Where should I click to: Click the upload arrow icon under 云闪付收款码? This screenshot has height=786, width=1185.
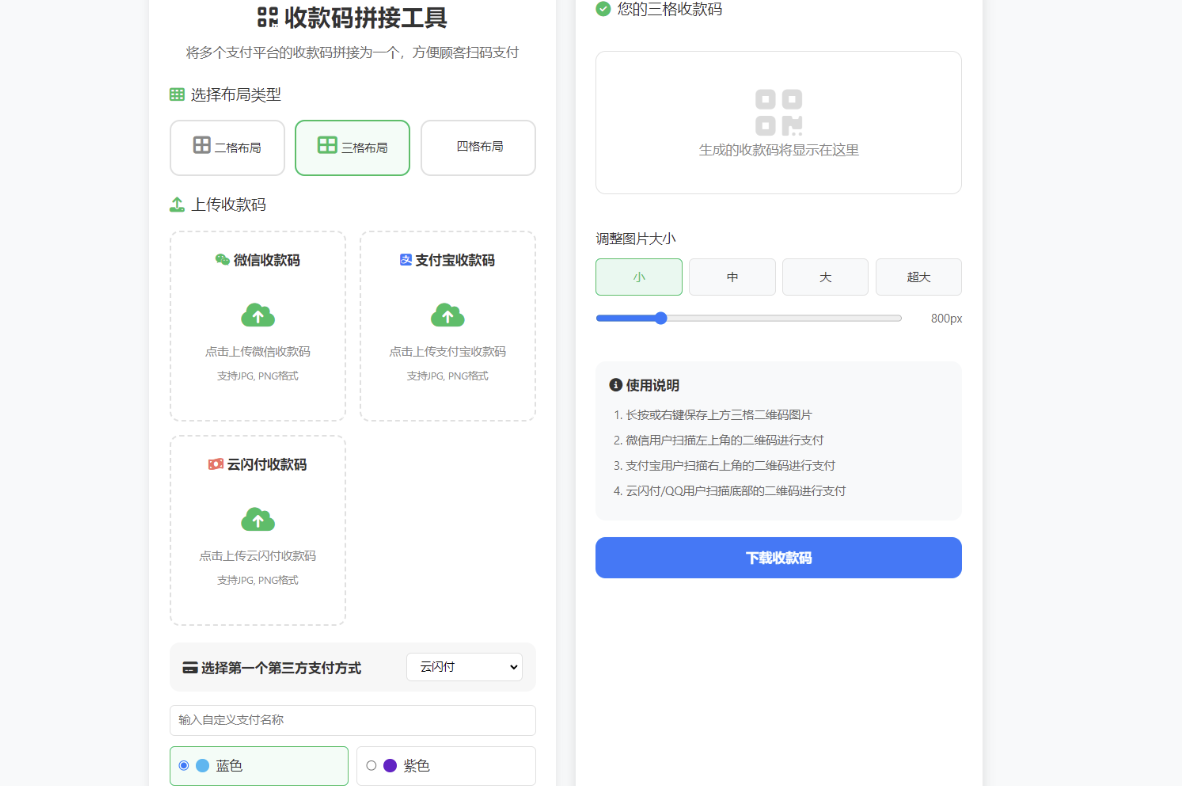click(x=257, y=519)
